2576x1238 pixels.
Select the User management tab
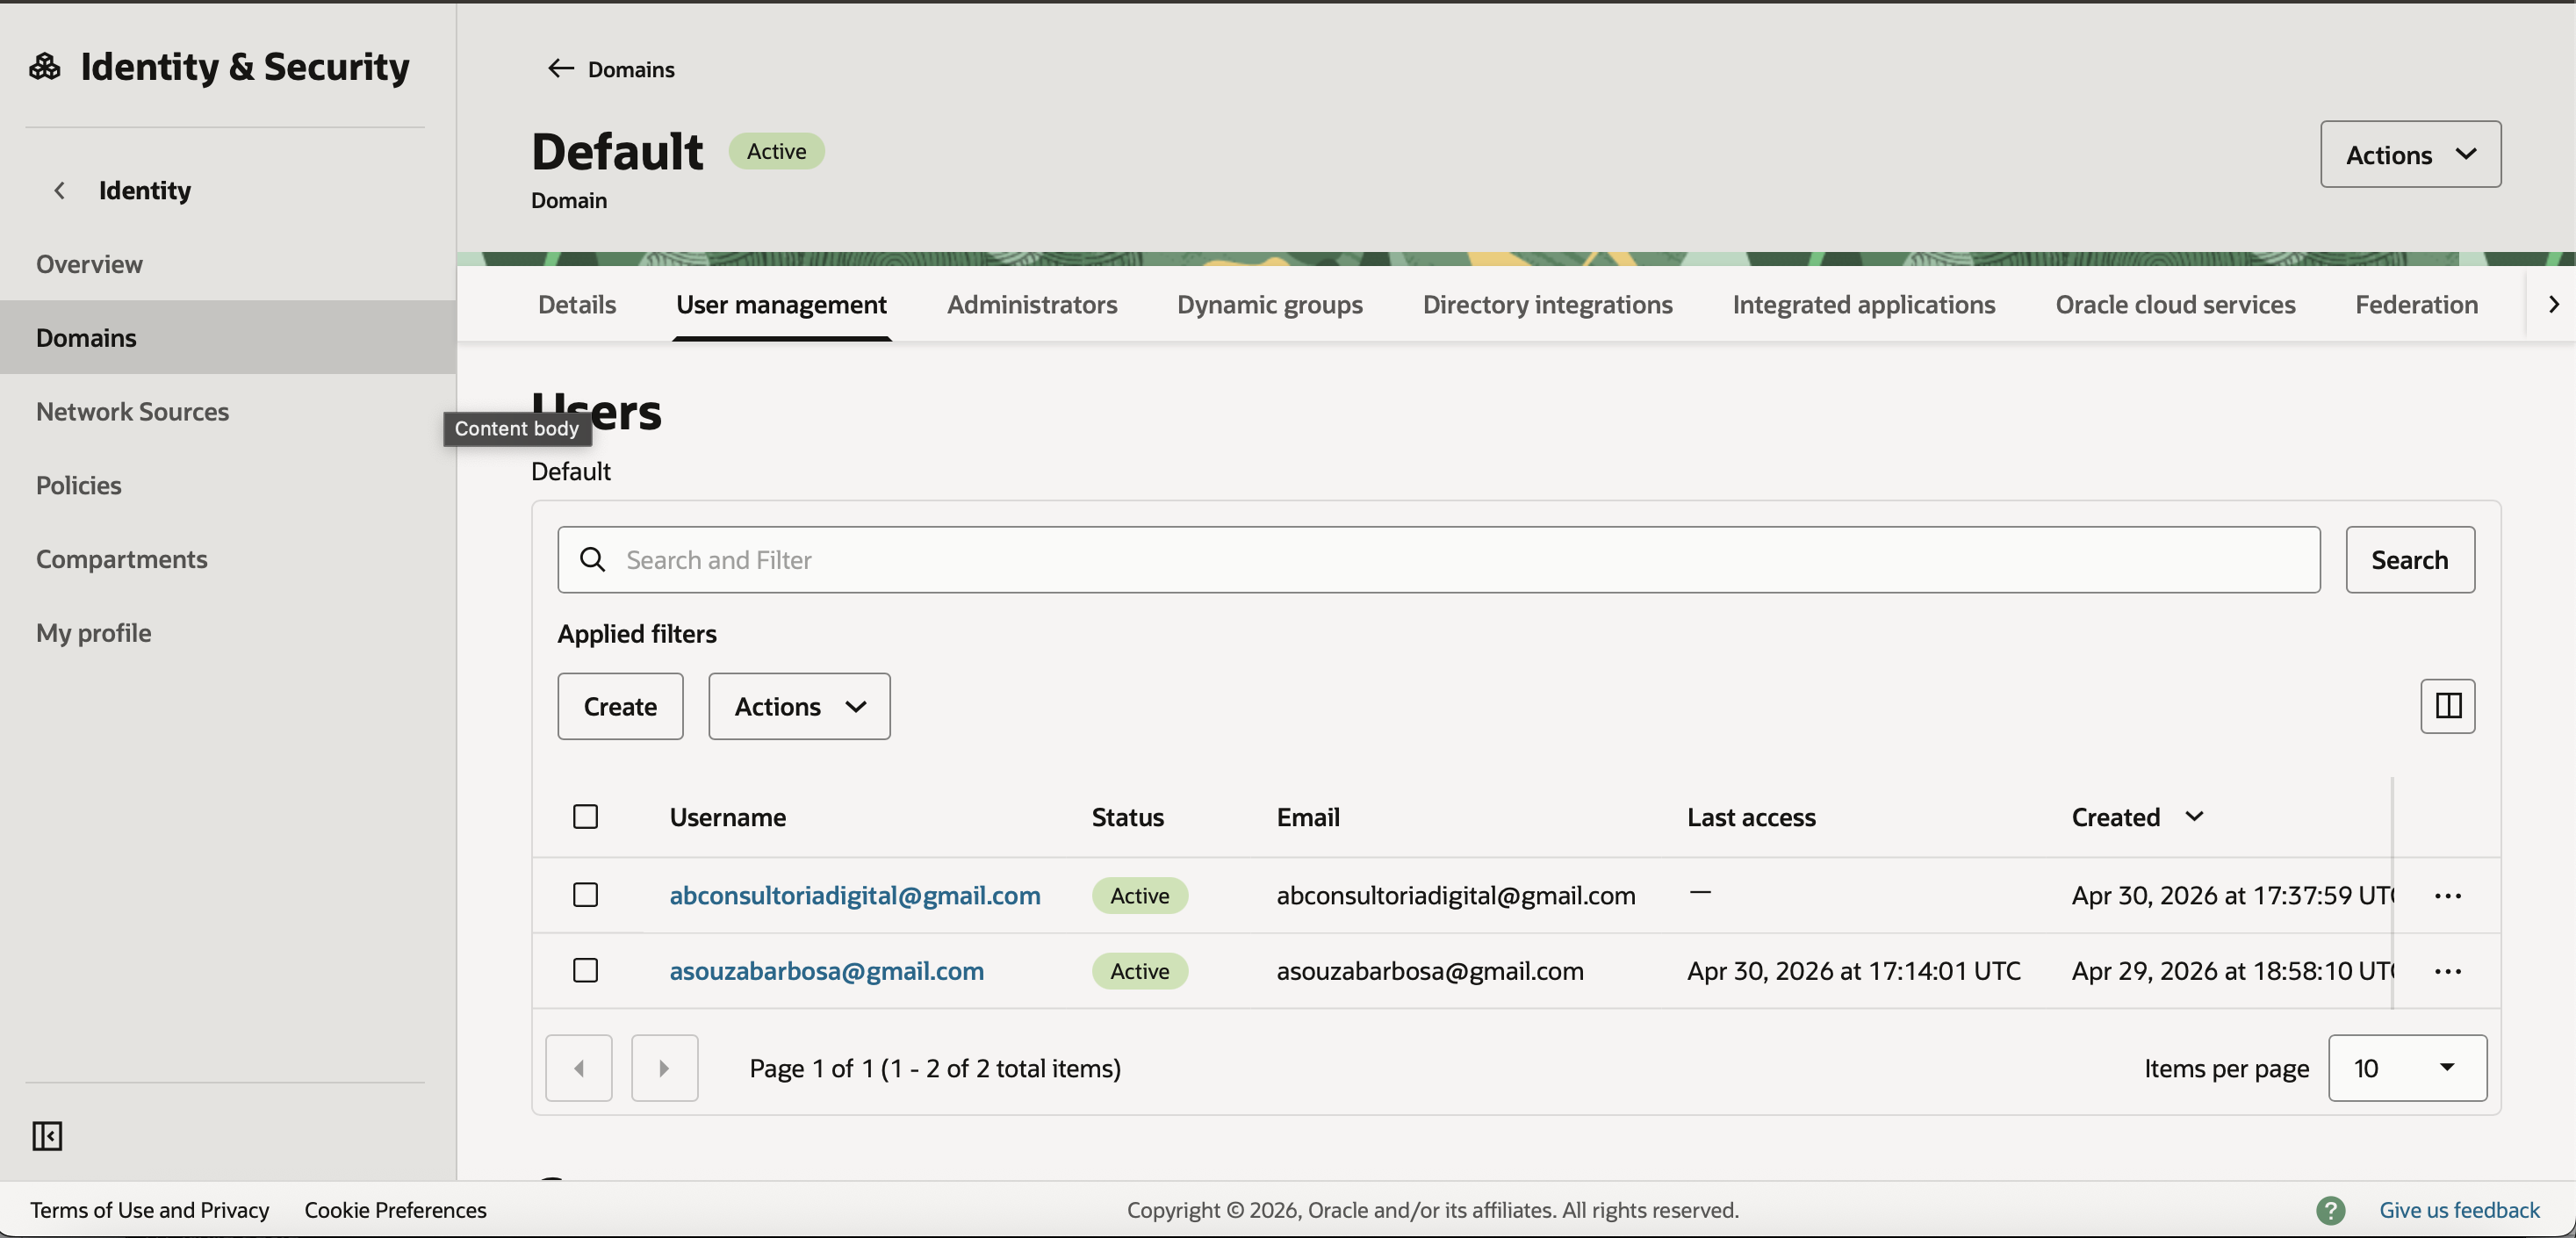[x=781, y=304]
